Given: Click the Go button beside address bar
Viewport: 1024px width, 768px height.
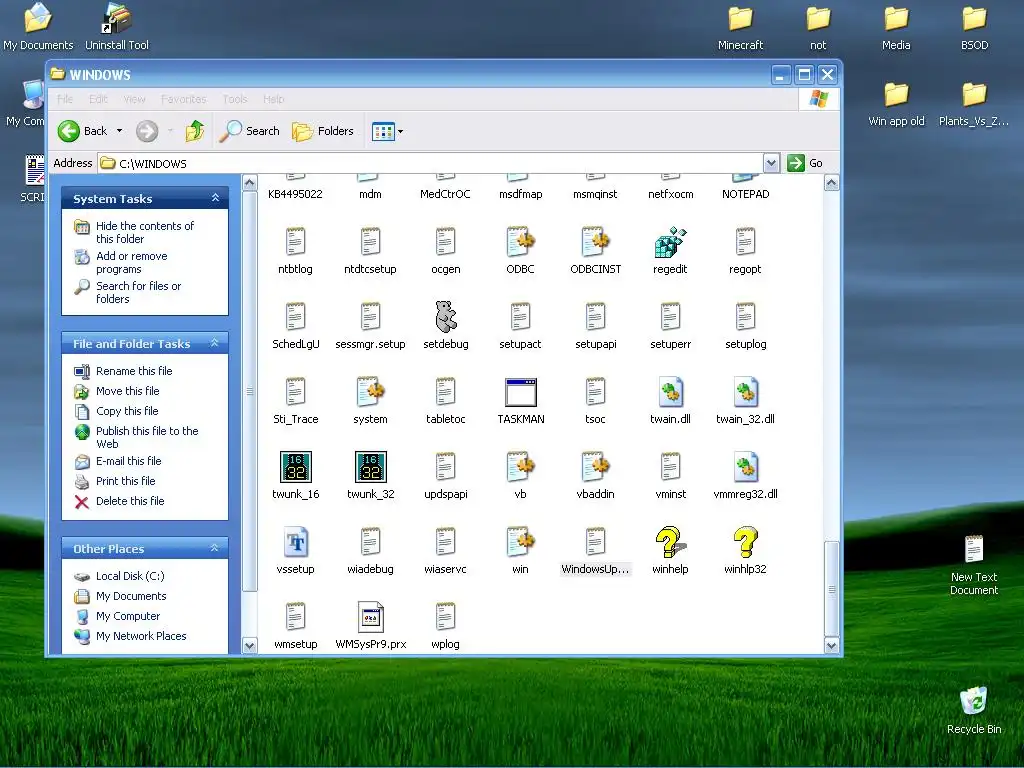Looking at the screenshot, I should (806, 163).
